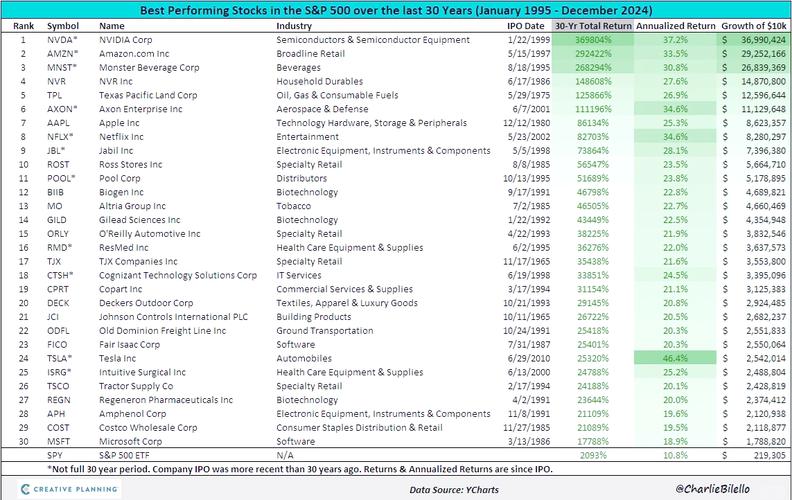This screenshot has height=500, width=792.
Task: Click the Building Products industry cell
Action: (314, 317)
